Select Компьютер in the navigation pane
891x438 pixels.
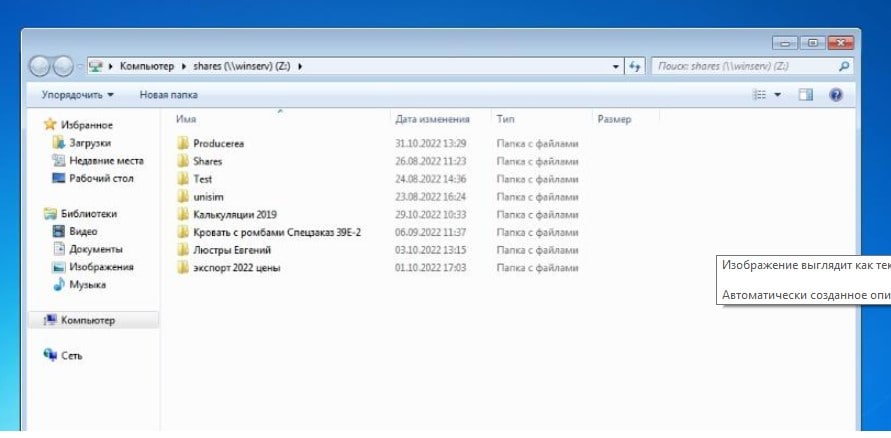click(94, 320)
